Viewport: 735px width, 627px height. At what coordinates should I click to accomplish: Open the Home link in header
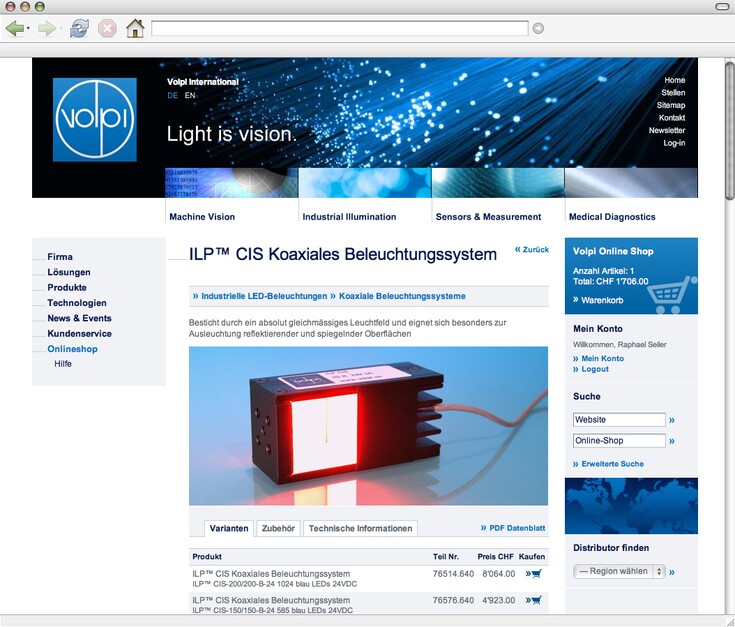pos(675,80)
